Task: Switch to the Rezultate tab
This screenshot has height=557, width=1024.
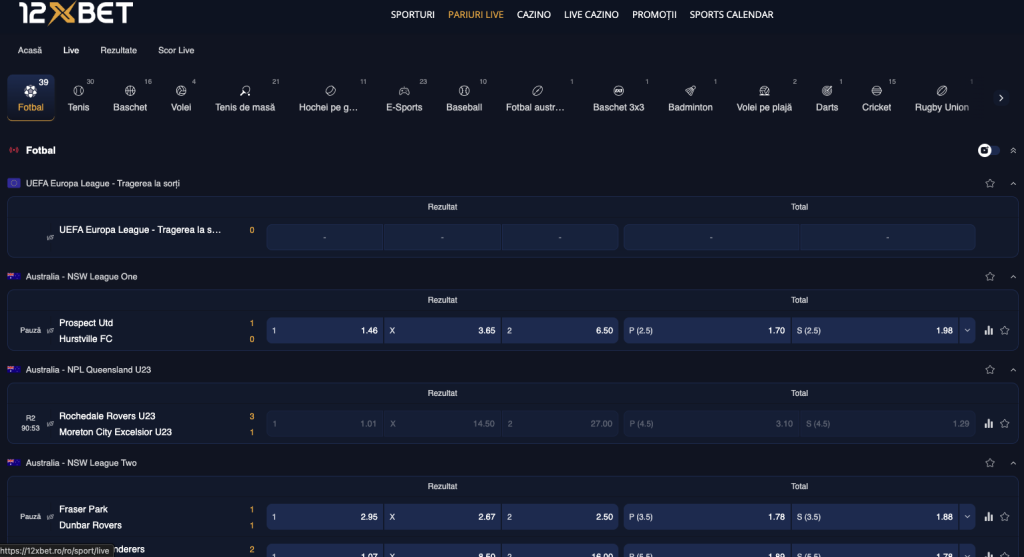Action: point(119,50)
